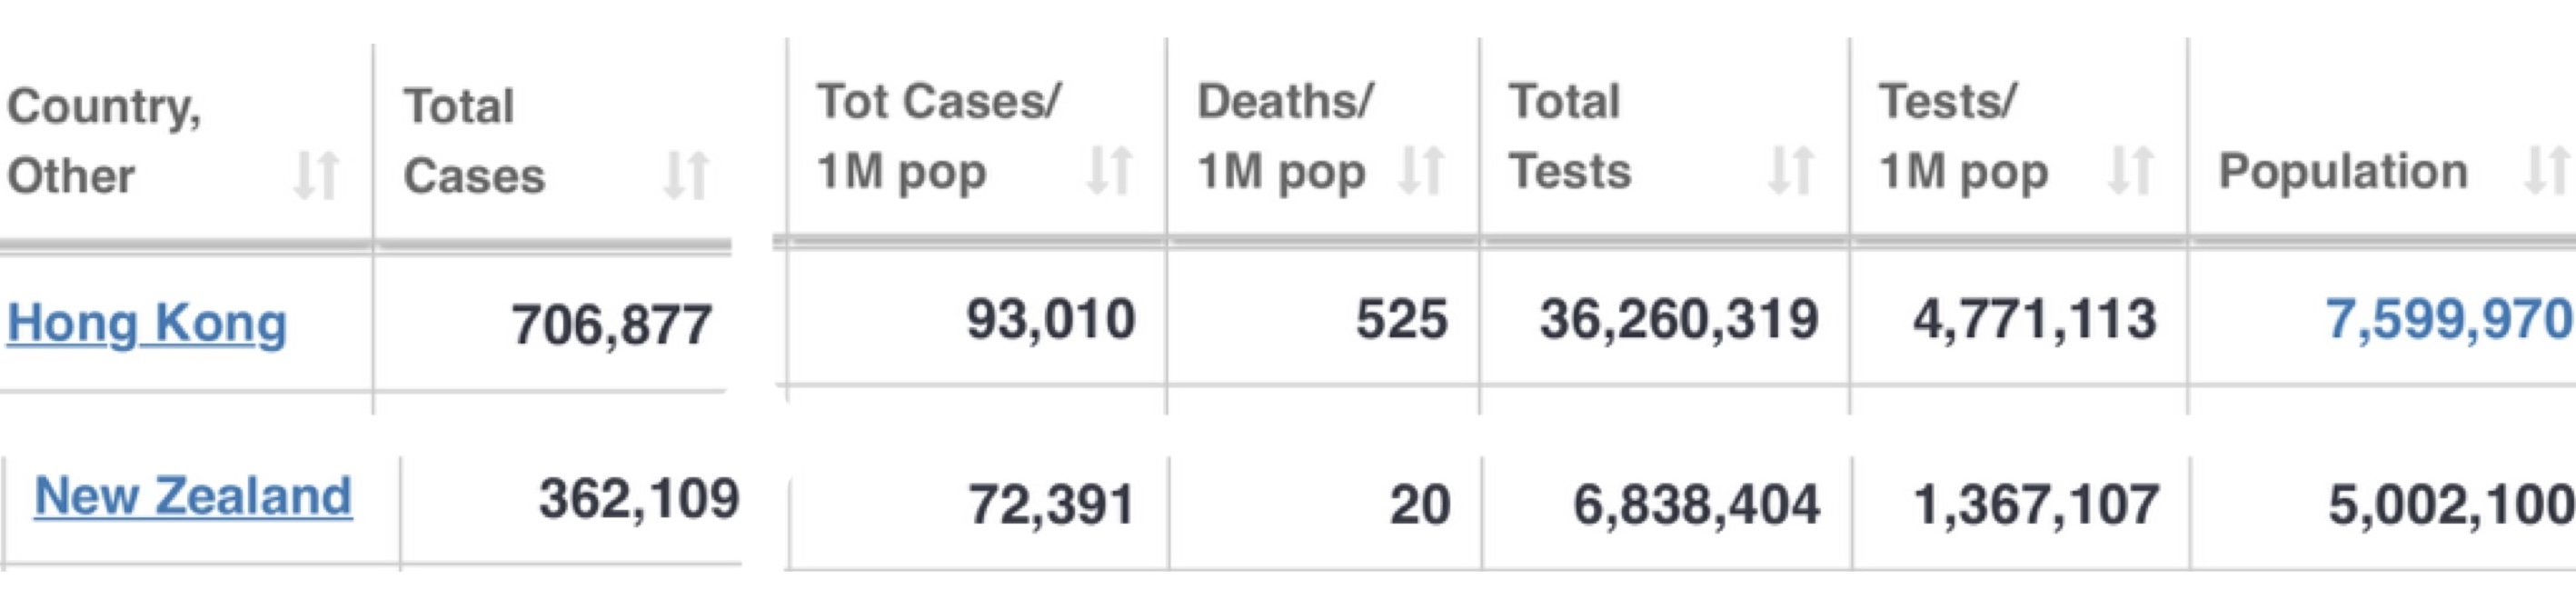Viewport: 2576px width, 600px height.
Task: Open the New Zealand country link
Action: pos(193,496)
